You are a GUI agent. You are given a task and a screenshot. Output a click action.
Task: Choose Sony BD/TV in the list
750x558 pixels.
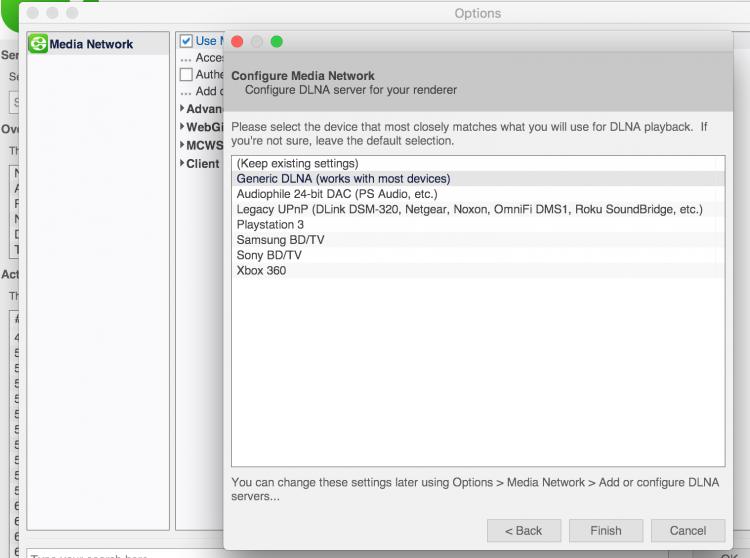(x=478, y=255)
